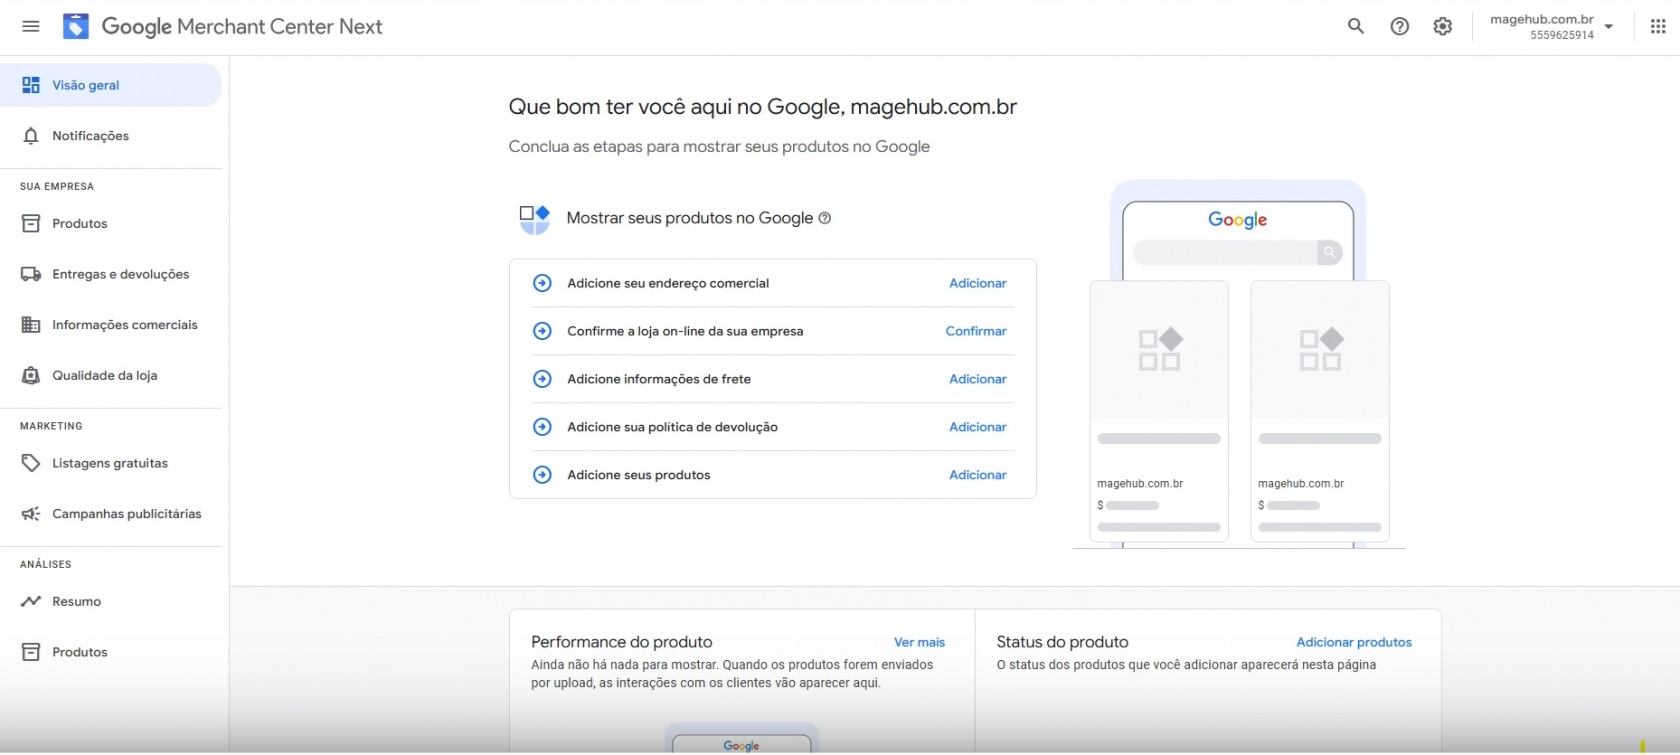Click the arrow icon beside política de devolução
1680x755 pixels.
542,427
